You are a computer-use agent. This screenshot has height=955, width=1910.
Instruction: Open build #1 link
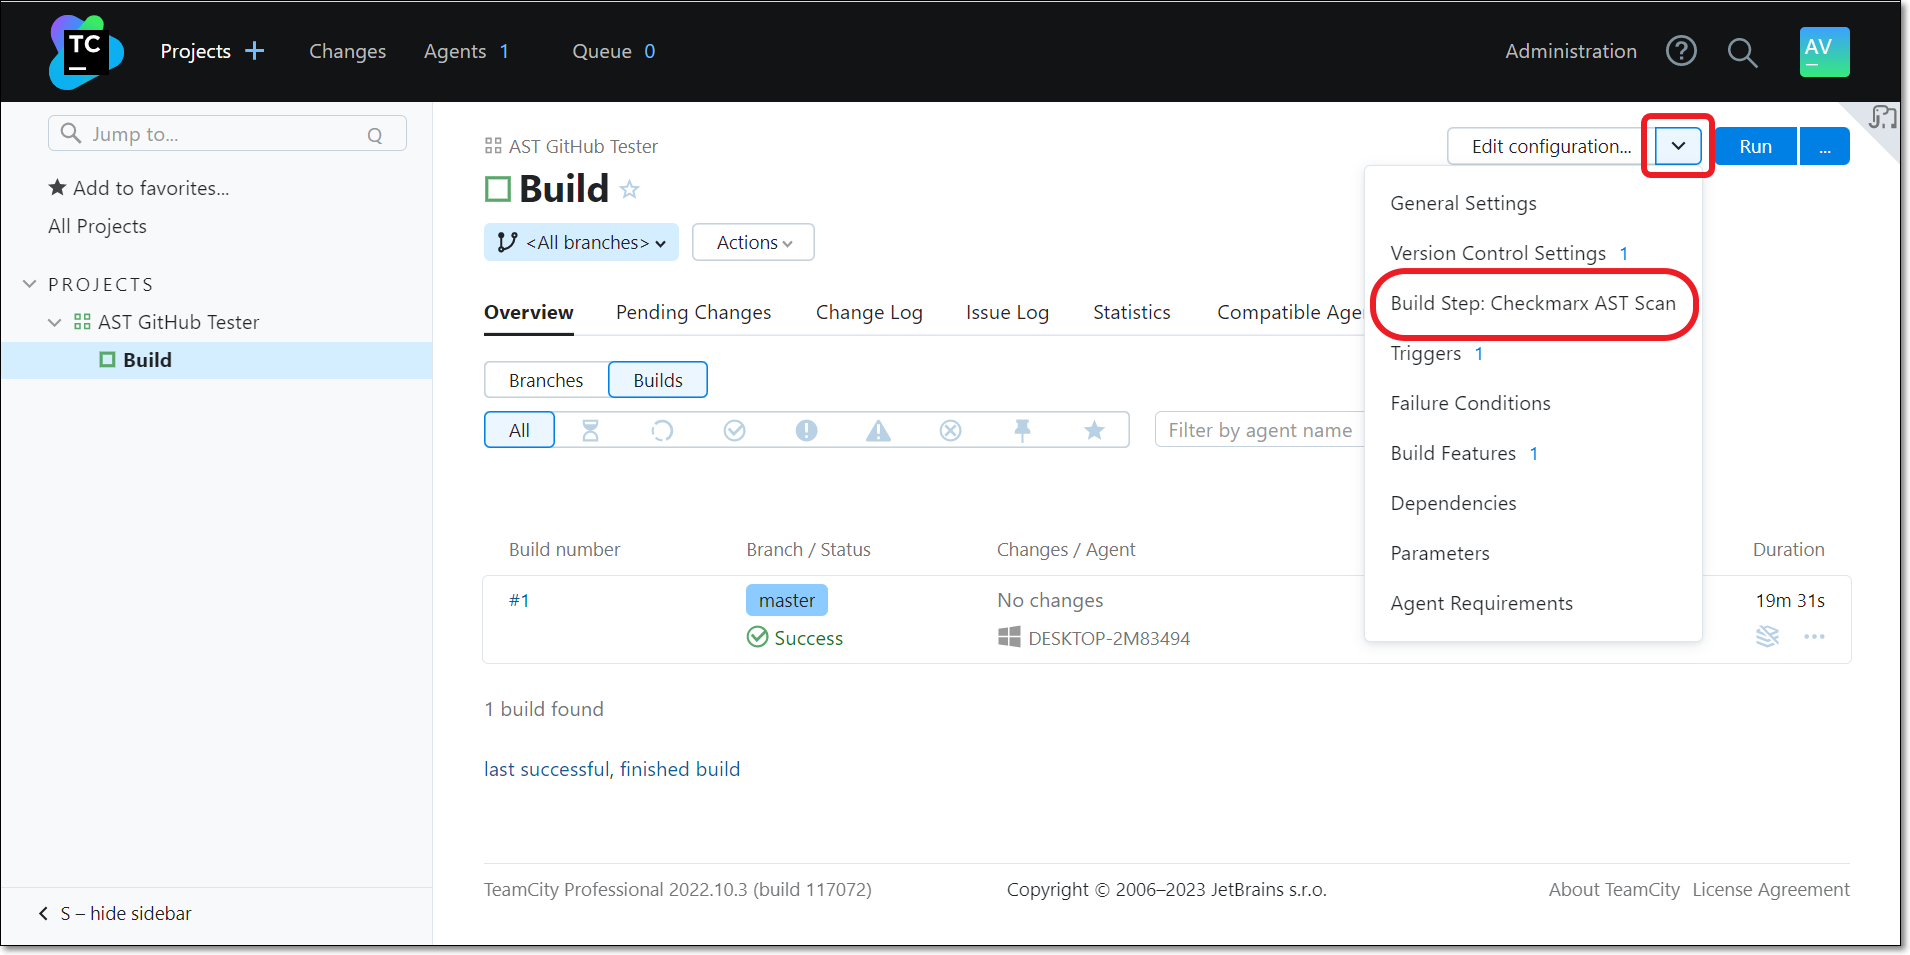pos(519,600)
